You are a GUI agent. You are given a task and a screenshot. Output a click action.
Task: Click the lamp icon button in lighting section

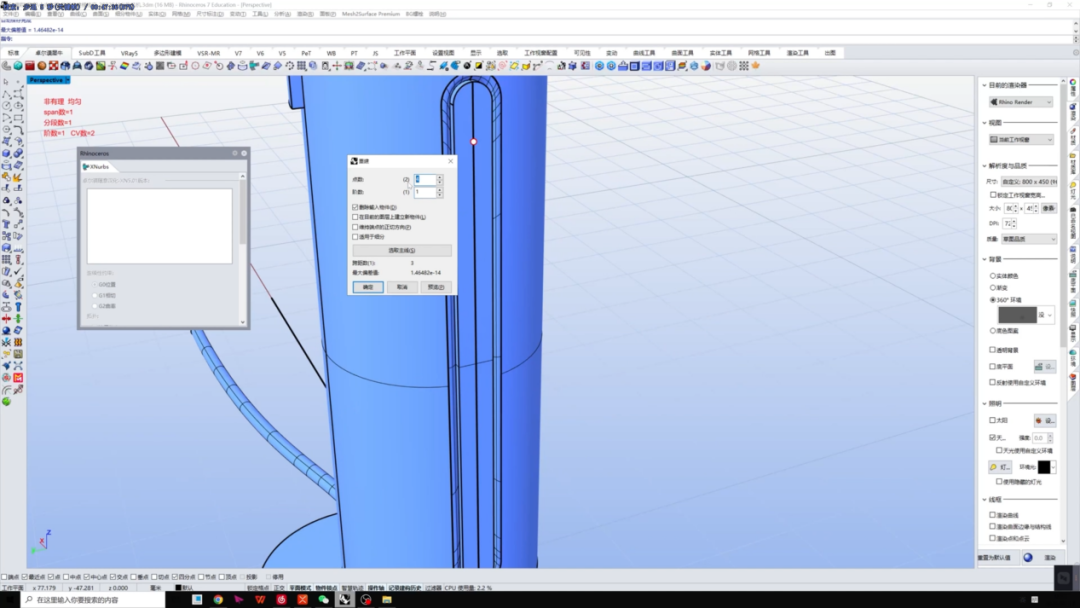tap(999, 467)
